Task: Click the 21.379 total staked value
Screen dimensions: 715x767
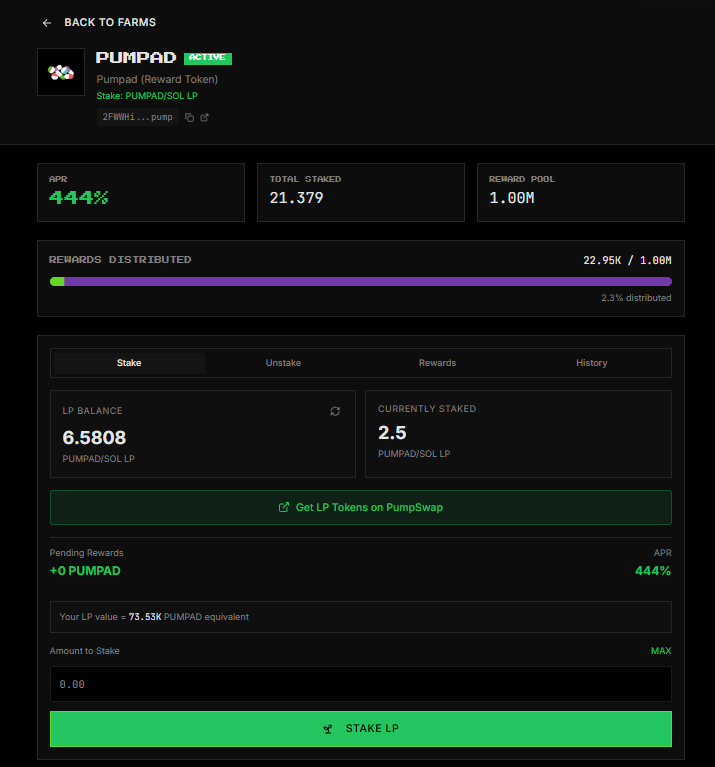Action: [x=296, y=198]
